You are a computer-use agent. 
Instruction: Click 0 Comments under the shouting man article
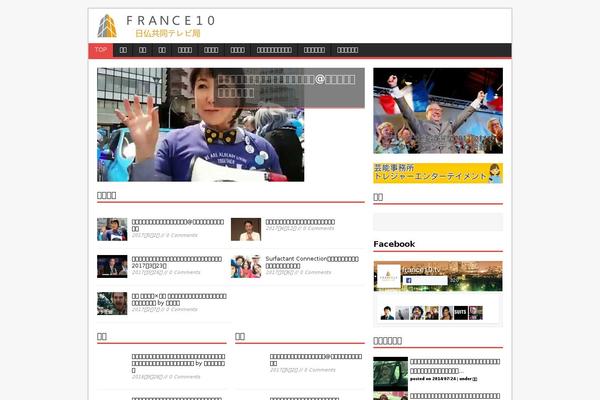click(x=183, y=309)
